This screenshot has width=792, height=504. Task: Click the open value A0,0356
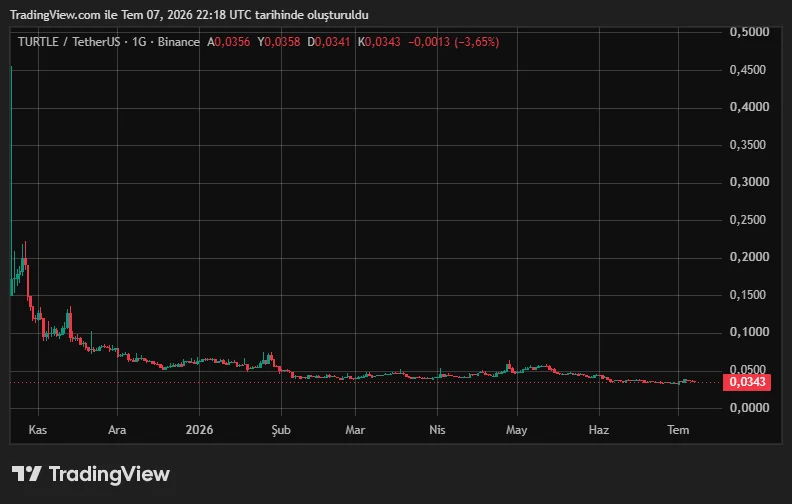(228, 42)
